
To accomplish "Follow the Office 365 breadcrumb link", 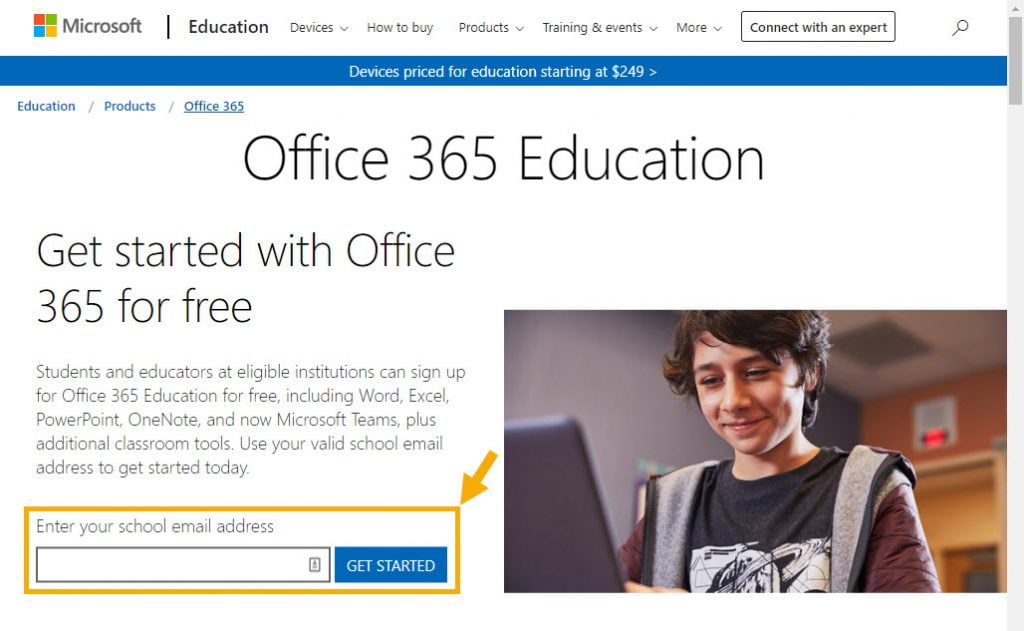I will [214, 106].
